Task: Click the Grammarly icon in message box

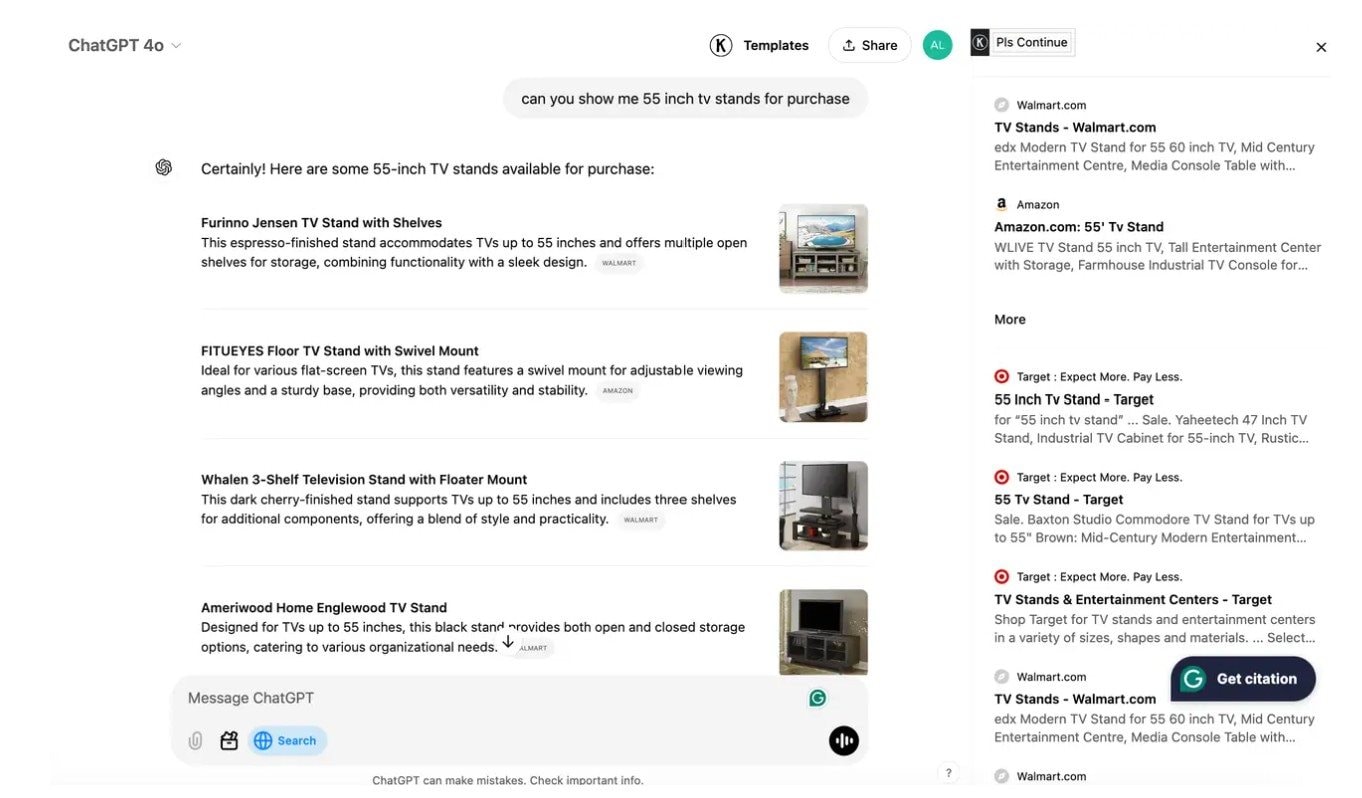Action: click(x=817, y=698)
